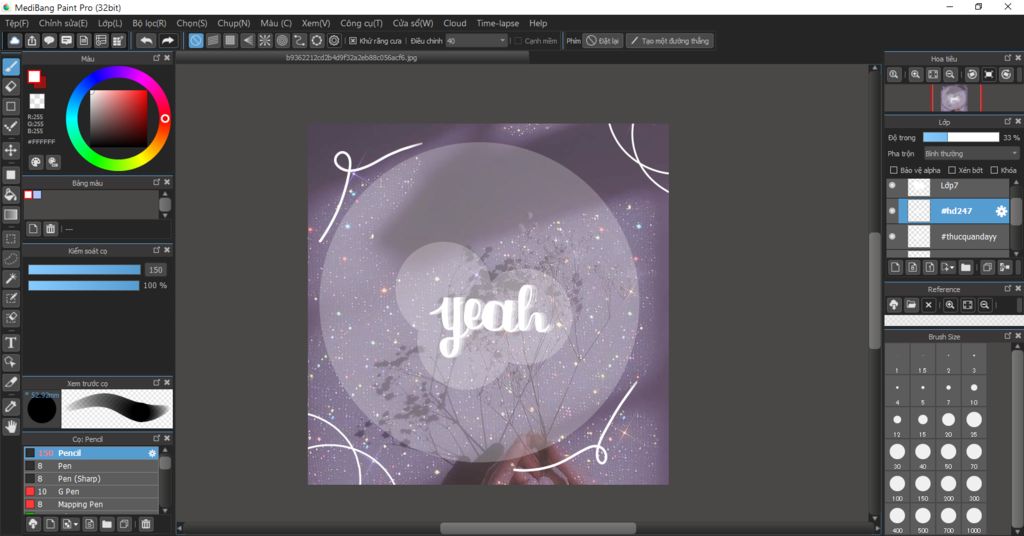Zoom in using Navigator panel magnifier plus
The width and height of the screenshot is (1024, 536).
(x=916, y=74)
